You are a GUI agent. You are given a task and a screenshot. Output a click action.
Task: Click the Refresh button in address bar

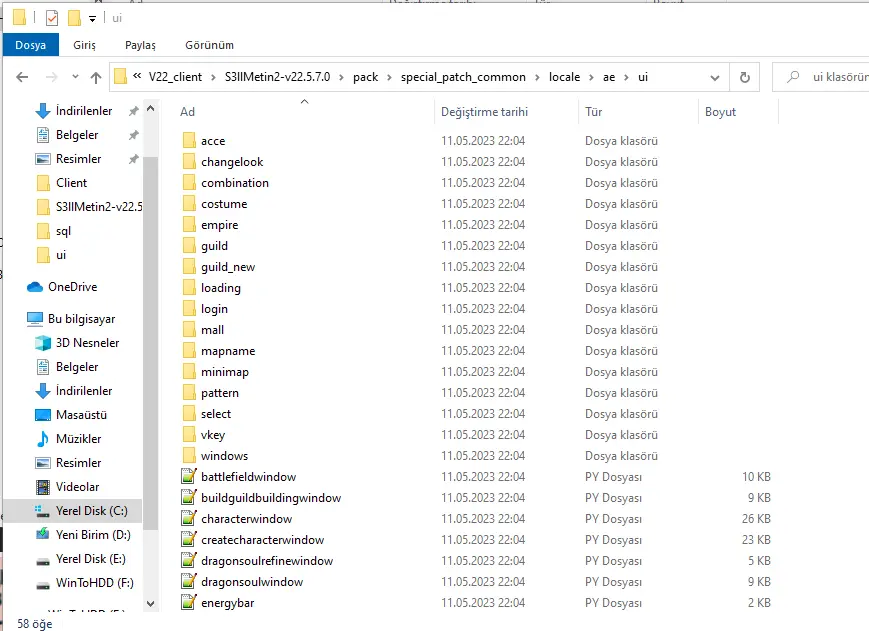tap(744, 77)
